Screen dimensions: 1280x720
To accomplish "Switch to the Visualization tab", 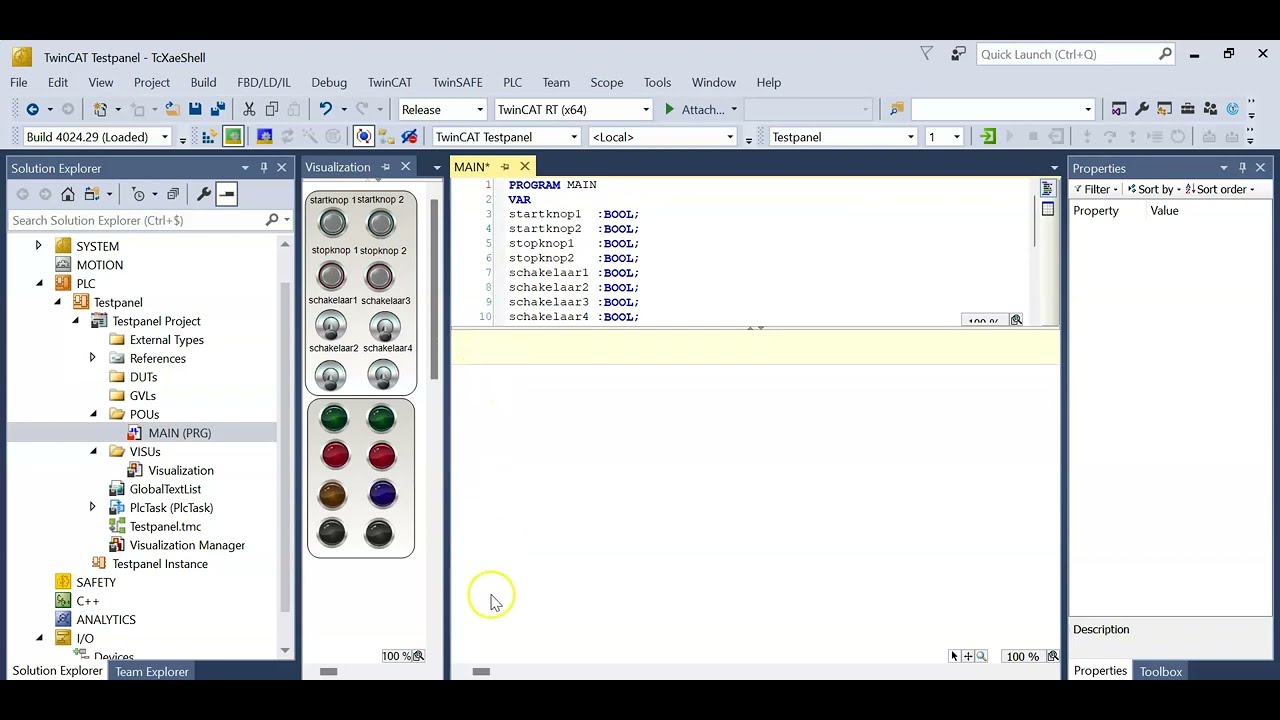I will tap(338, 167).
